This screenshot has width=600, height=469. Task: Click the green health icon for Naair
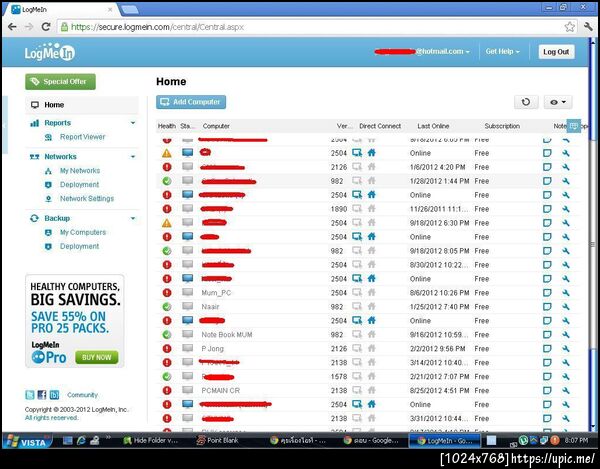167,307
